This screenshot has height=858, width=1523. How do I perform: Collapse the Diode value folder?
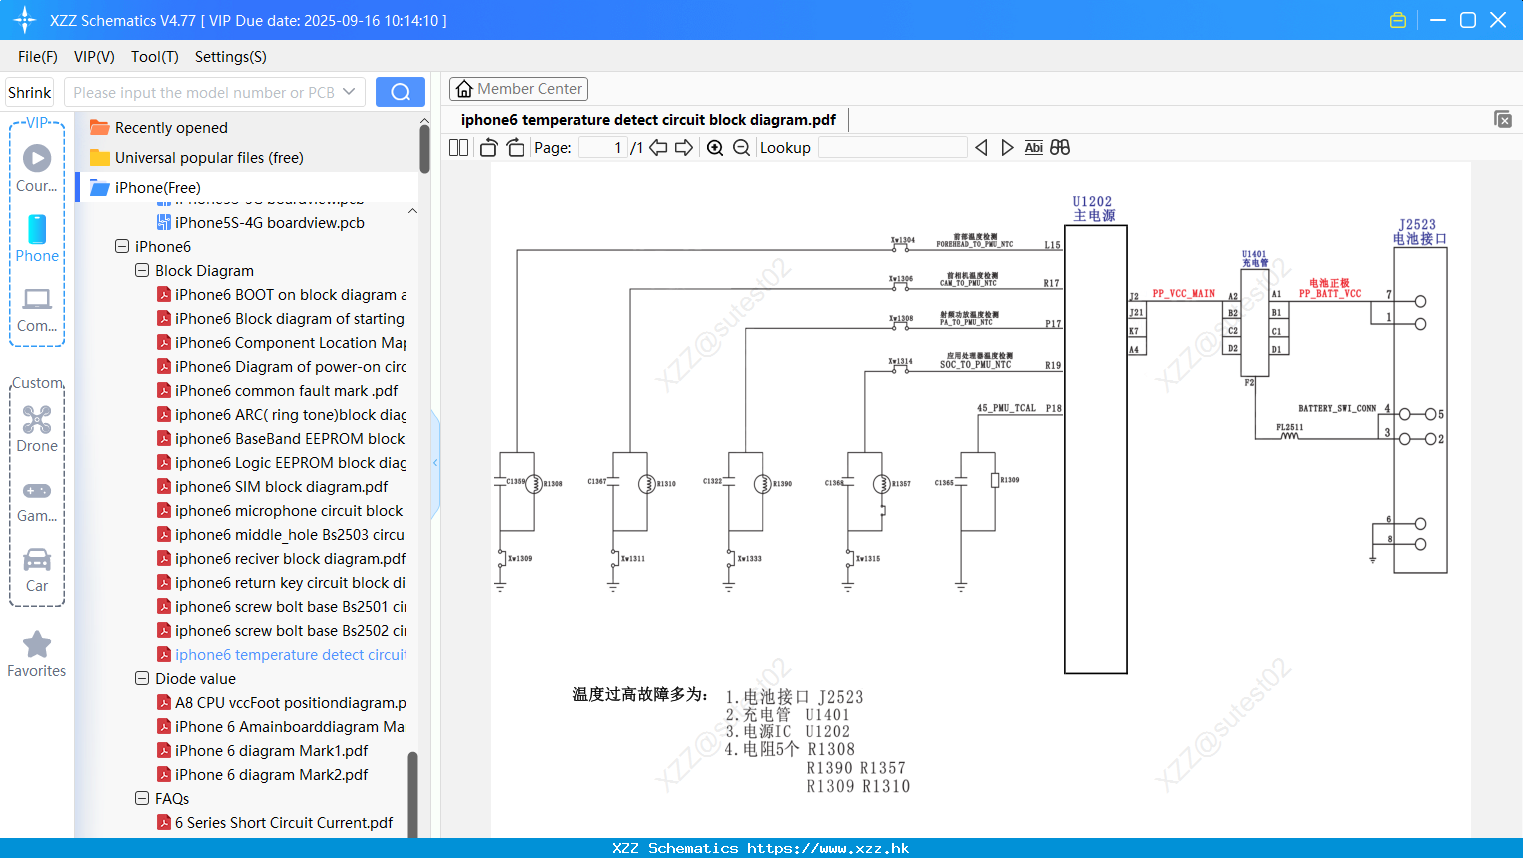click(142, 678)
